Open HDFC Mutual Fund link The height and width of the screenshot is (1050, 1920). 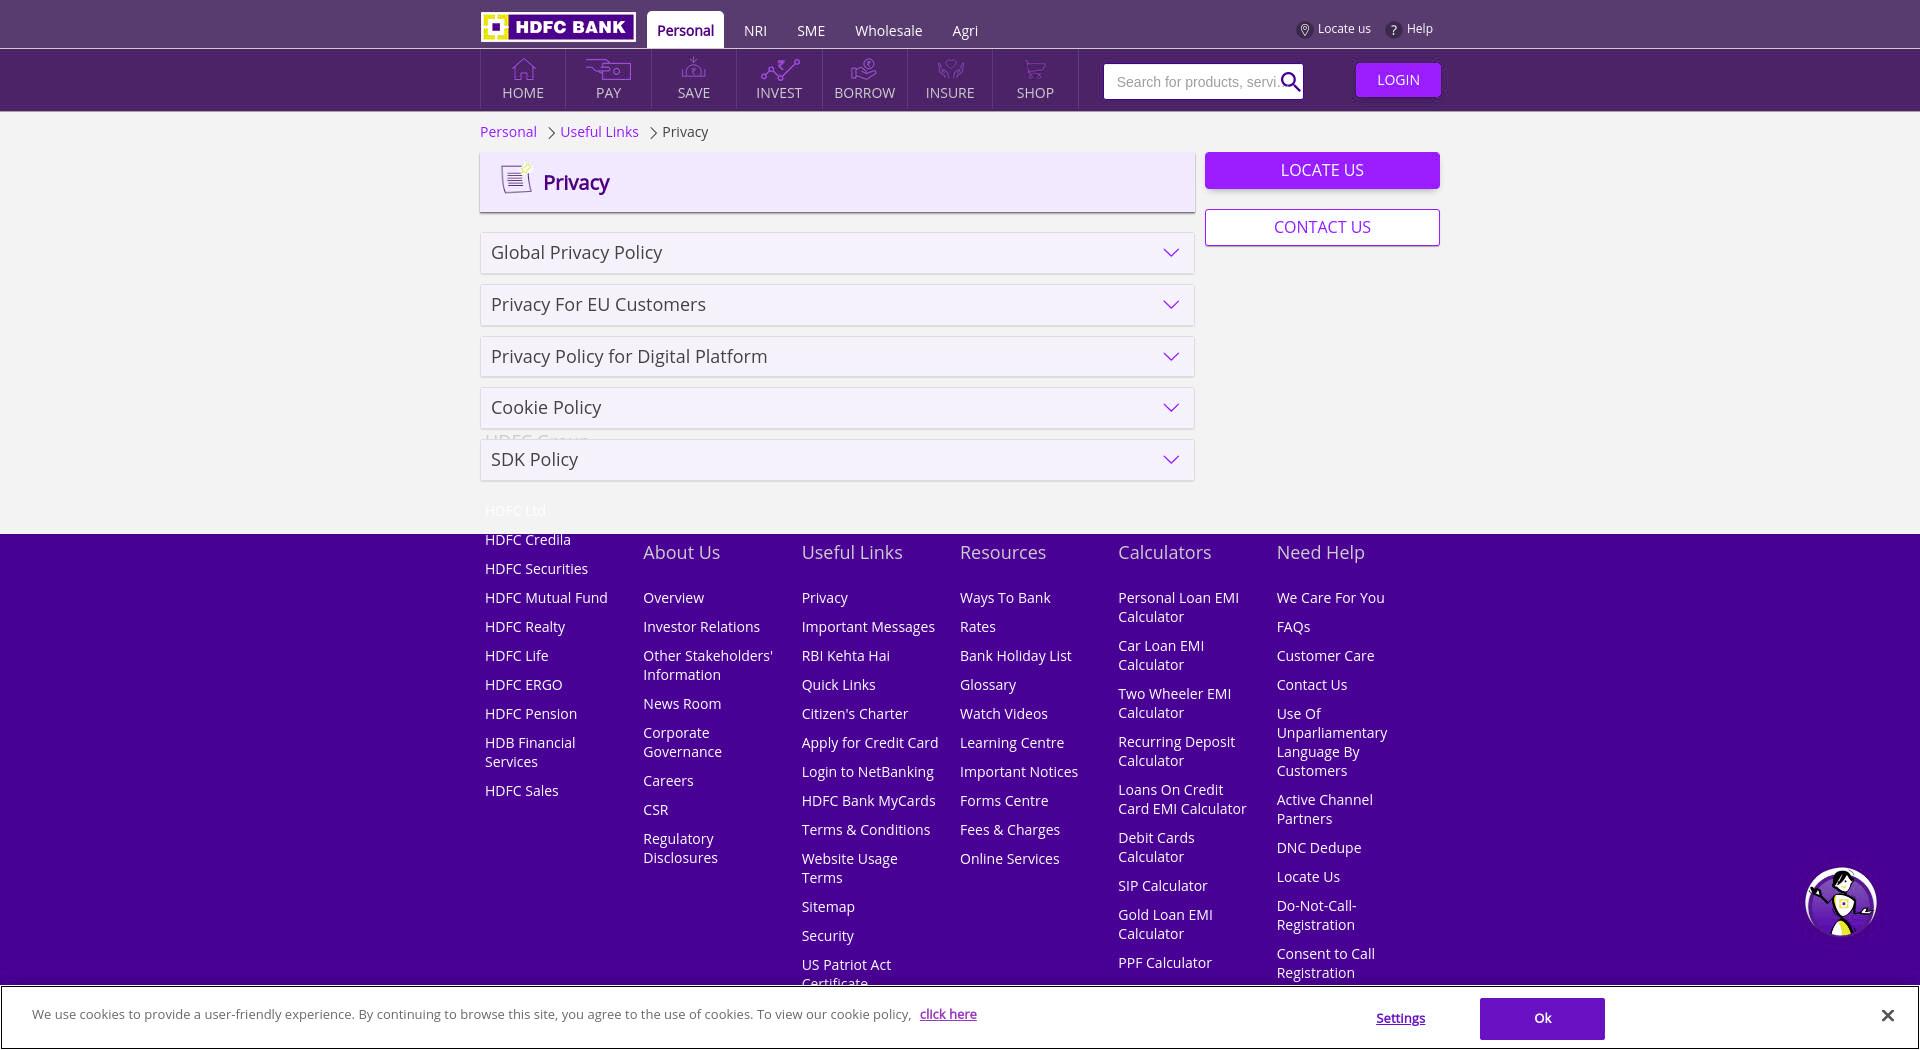coord(546,598)
